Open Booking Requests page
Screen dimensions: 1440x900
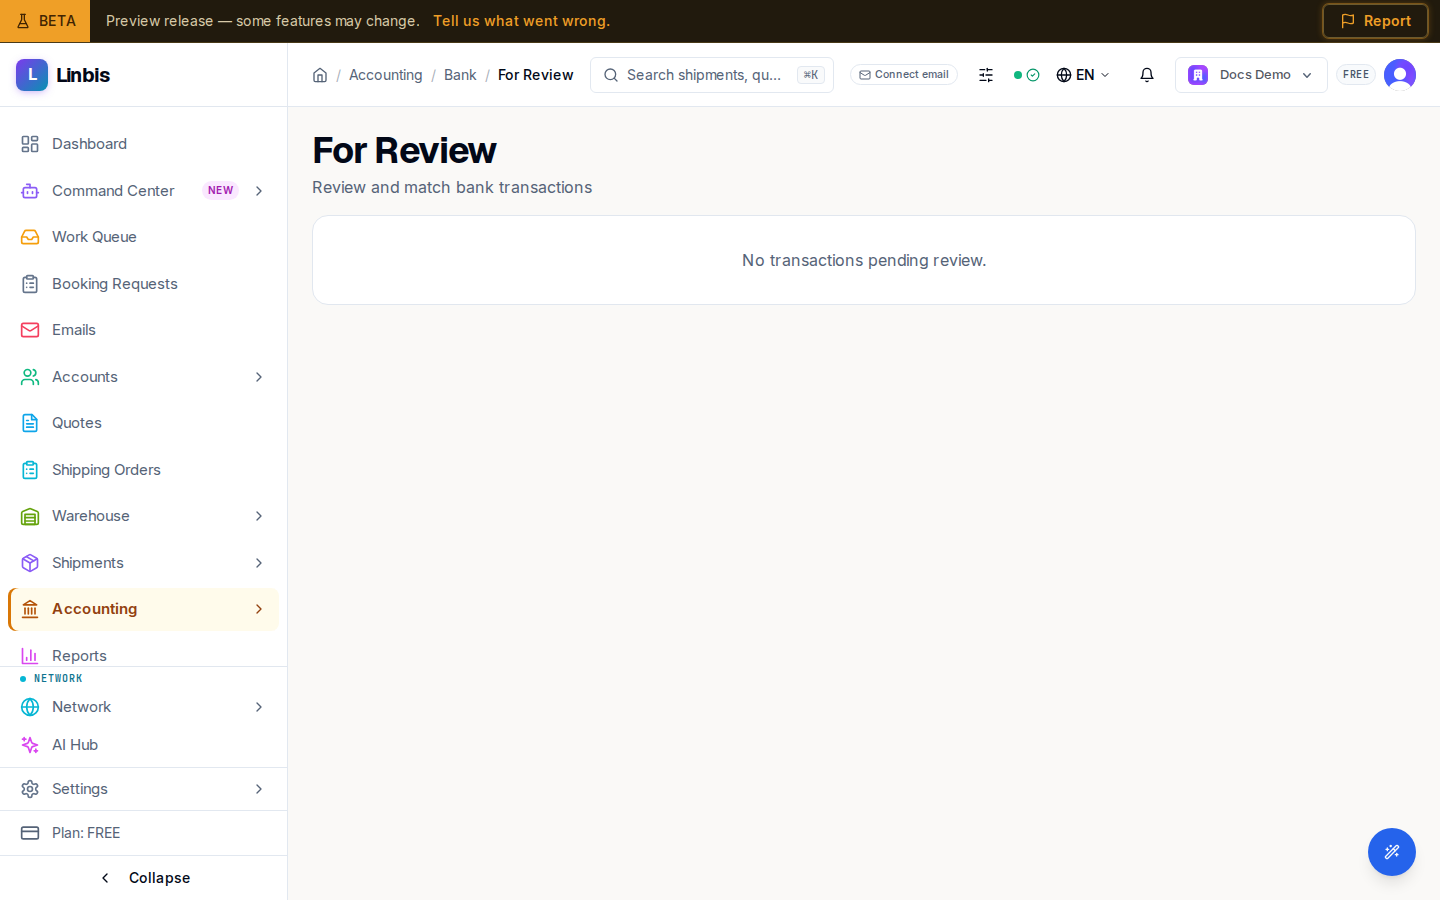pyautogui.click(x=143, y=284)
